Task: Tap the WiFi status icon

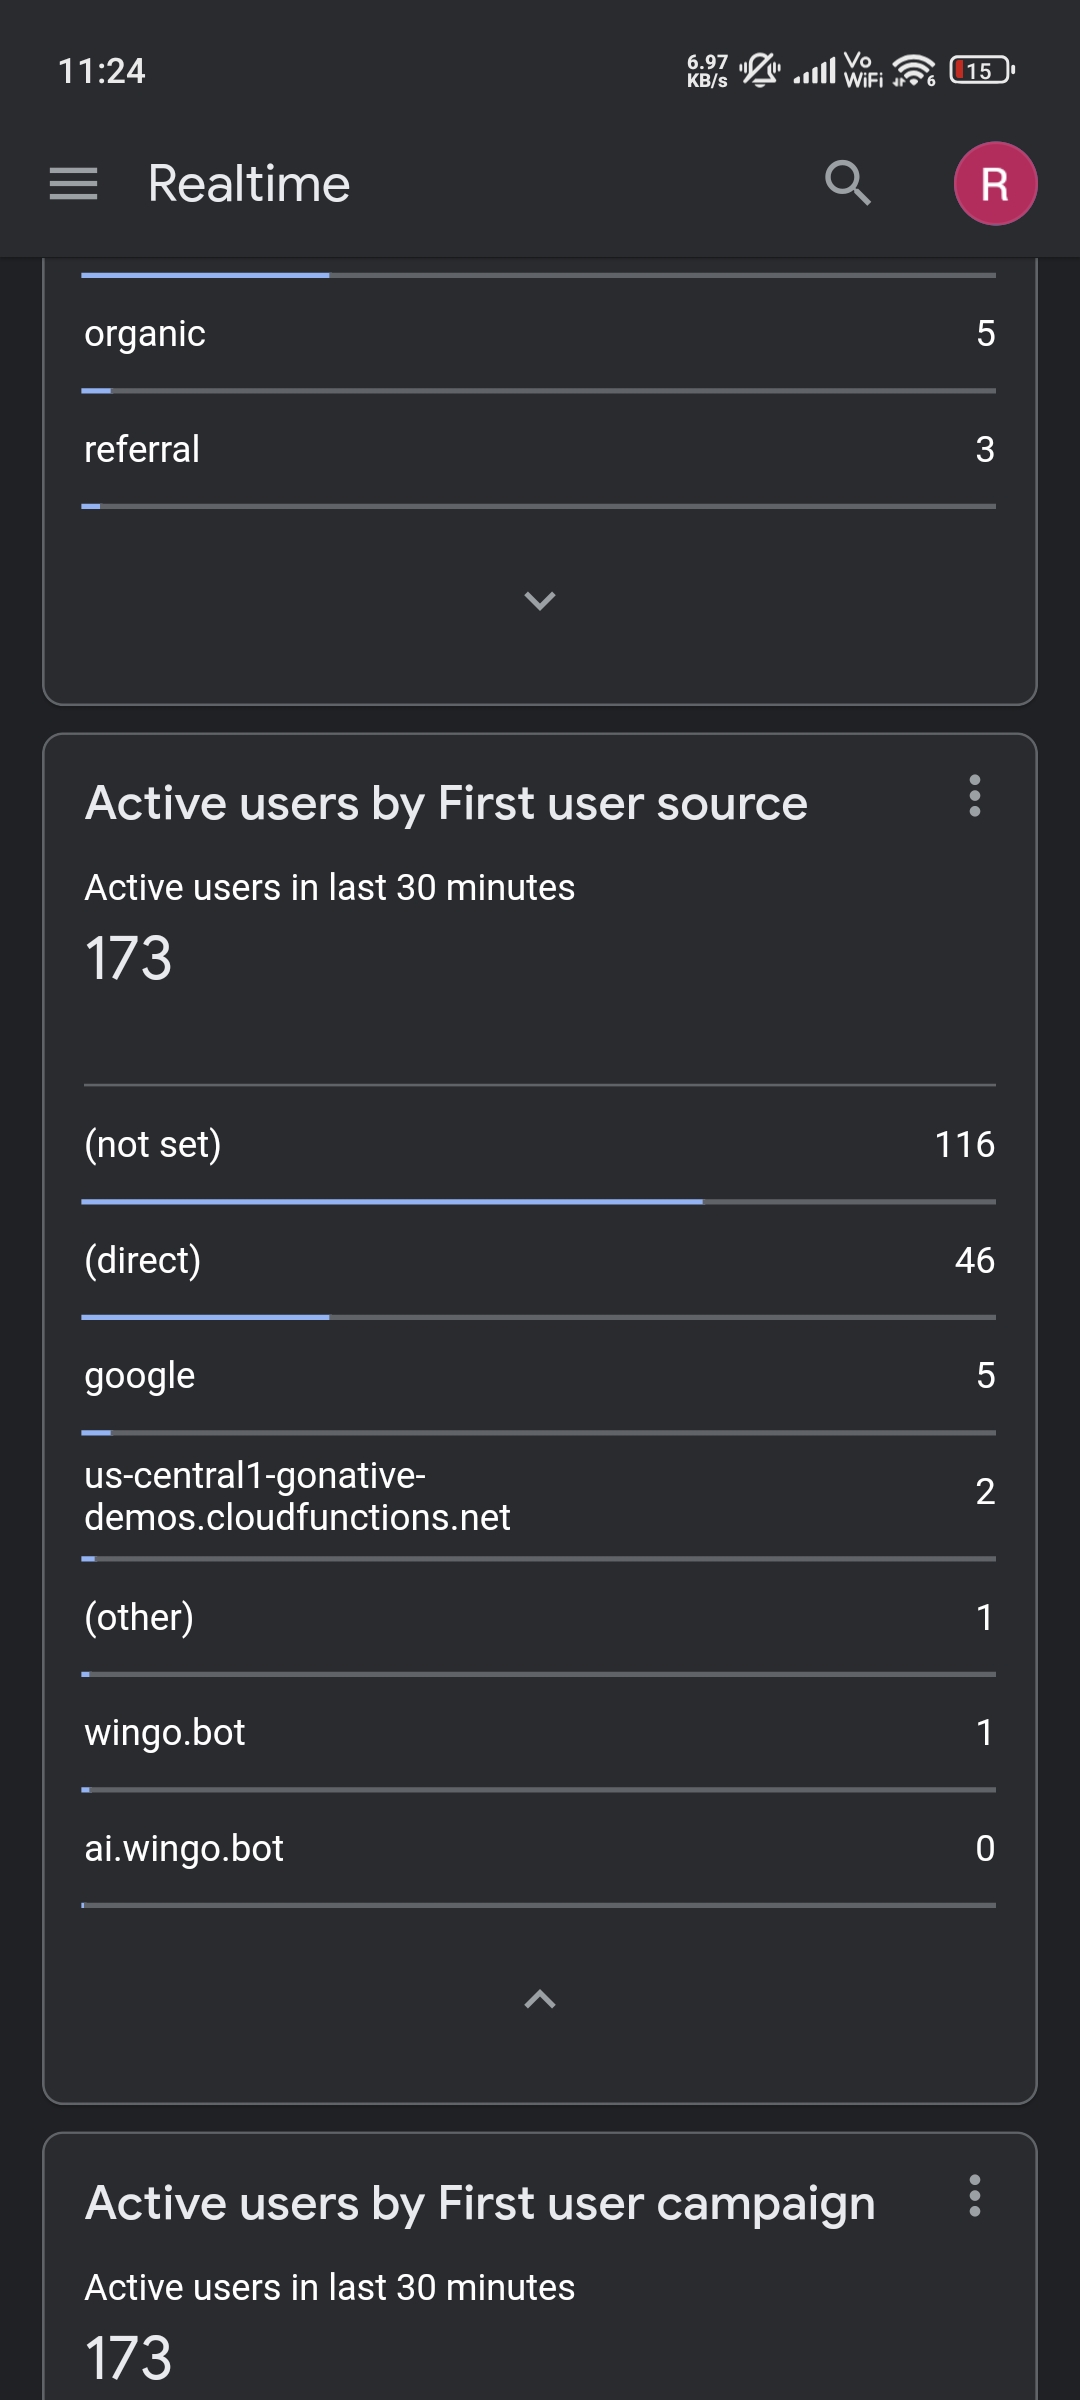Action: [x=913, y=70]
